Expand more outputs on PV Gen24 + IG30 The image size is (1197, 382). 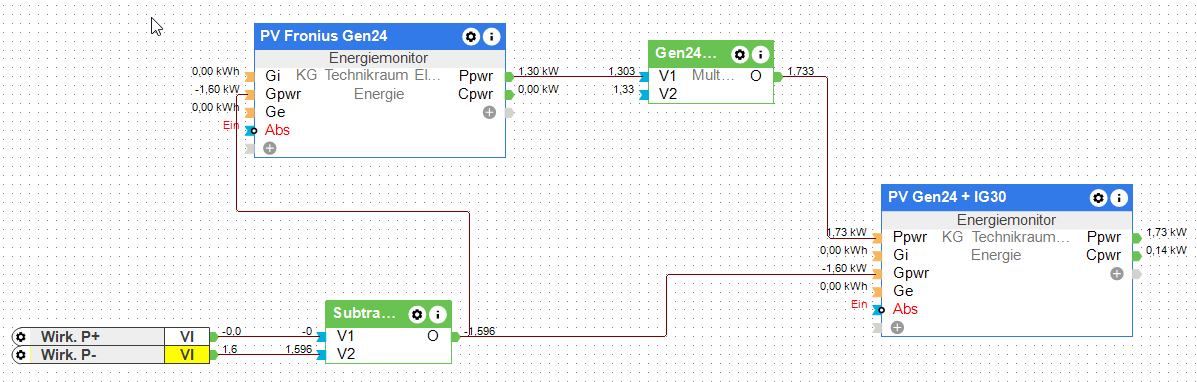(x=1117, y=274)
